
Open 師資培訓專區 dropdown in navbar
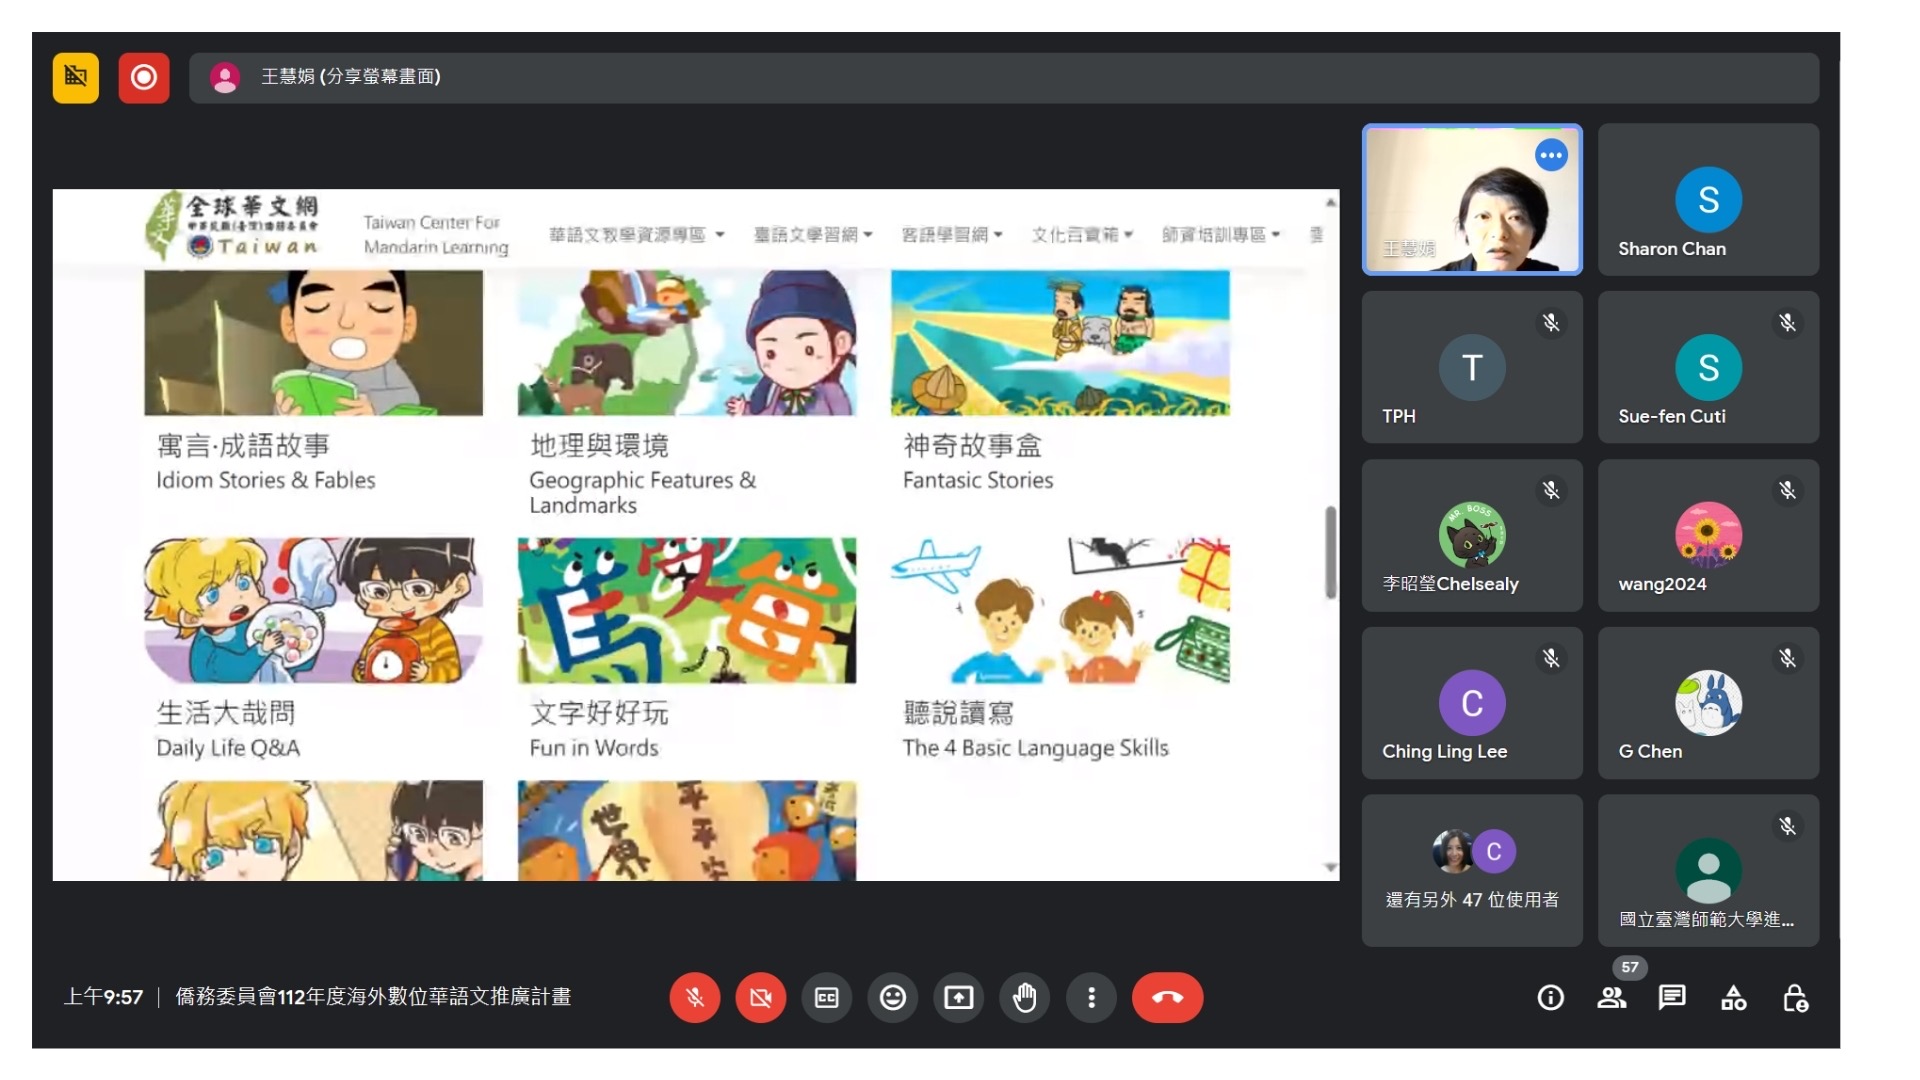(1220, 235)
